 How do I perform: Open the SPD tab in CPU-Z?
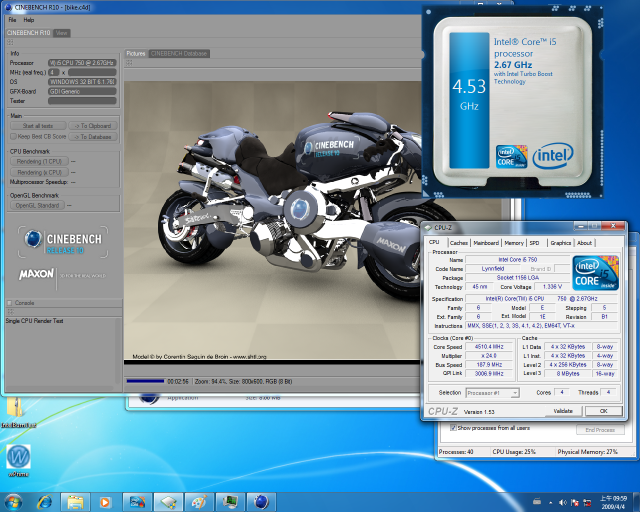(535, 243)
